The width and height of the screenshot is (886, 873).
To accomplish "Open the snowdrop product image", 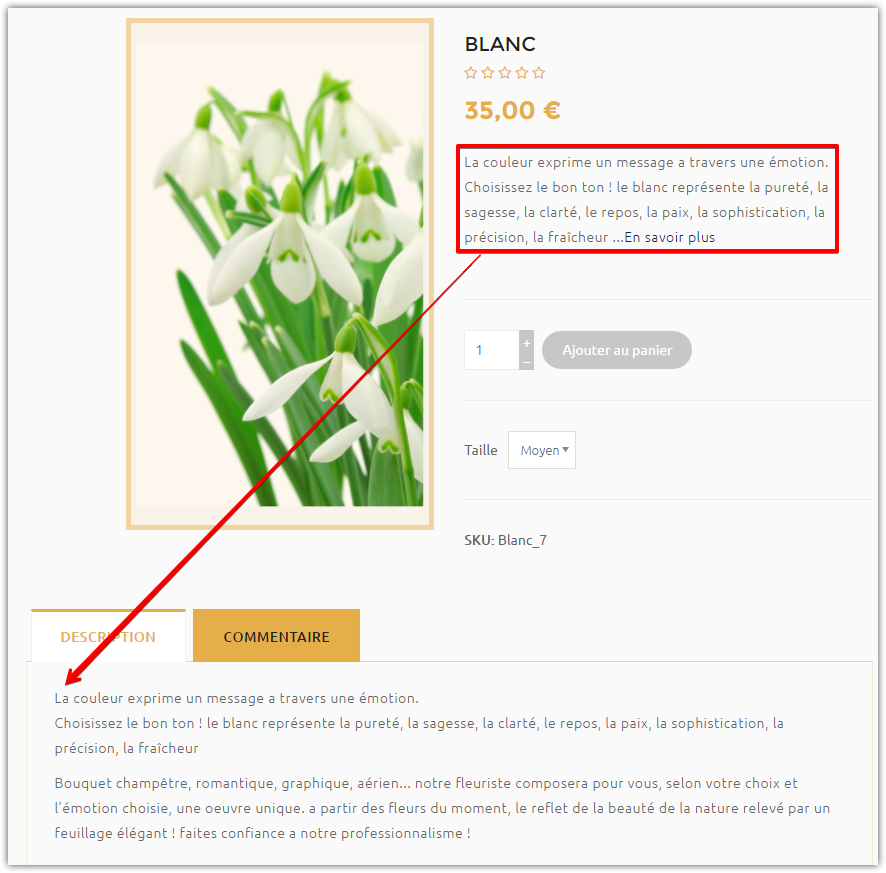I will pyautogui.click(x=280, y=274).
